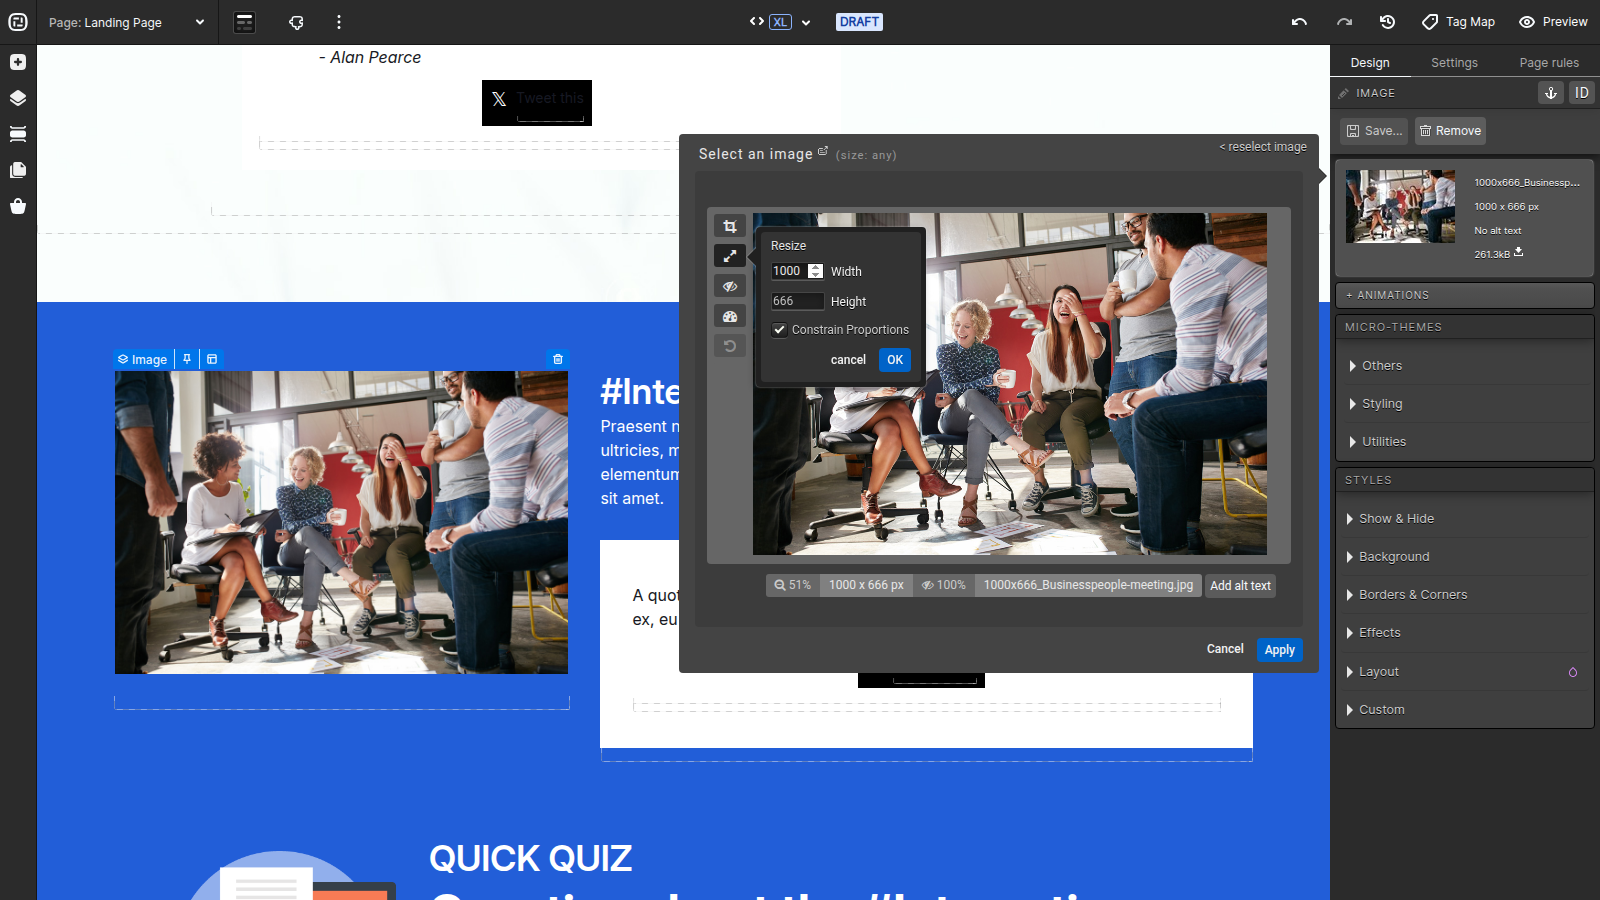Click the AI brain icon in top bar
Screen dimensions: 1600x900
(x=296, y=22)
